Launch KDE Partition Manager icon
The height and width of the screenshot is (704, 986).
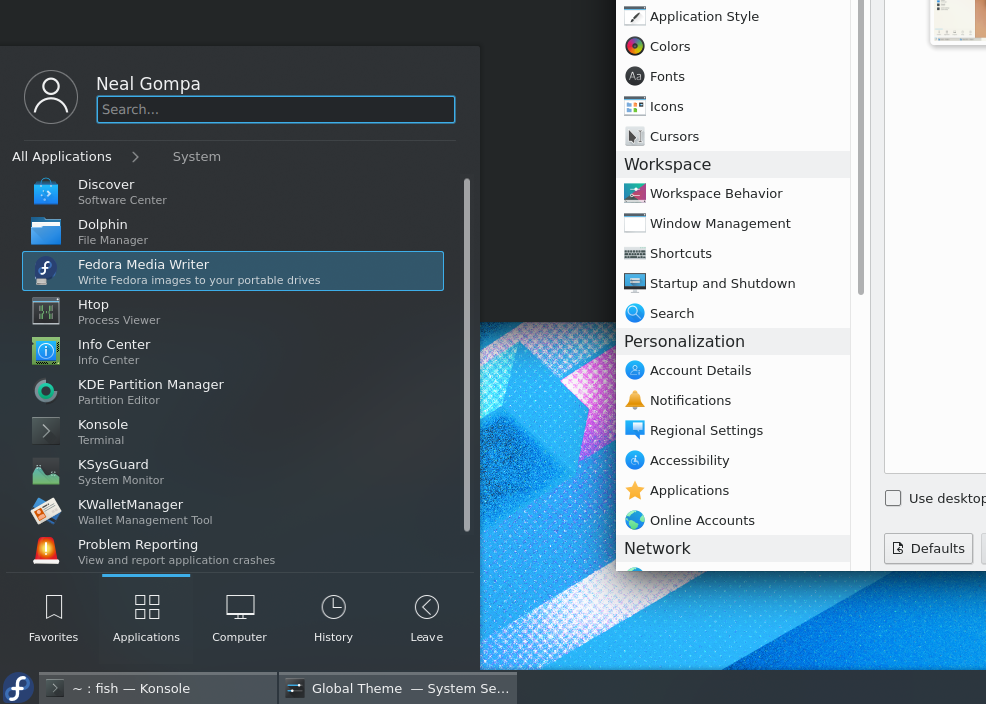pos(46,392)
